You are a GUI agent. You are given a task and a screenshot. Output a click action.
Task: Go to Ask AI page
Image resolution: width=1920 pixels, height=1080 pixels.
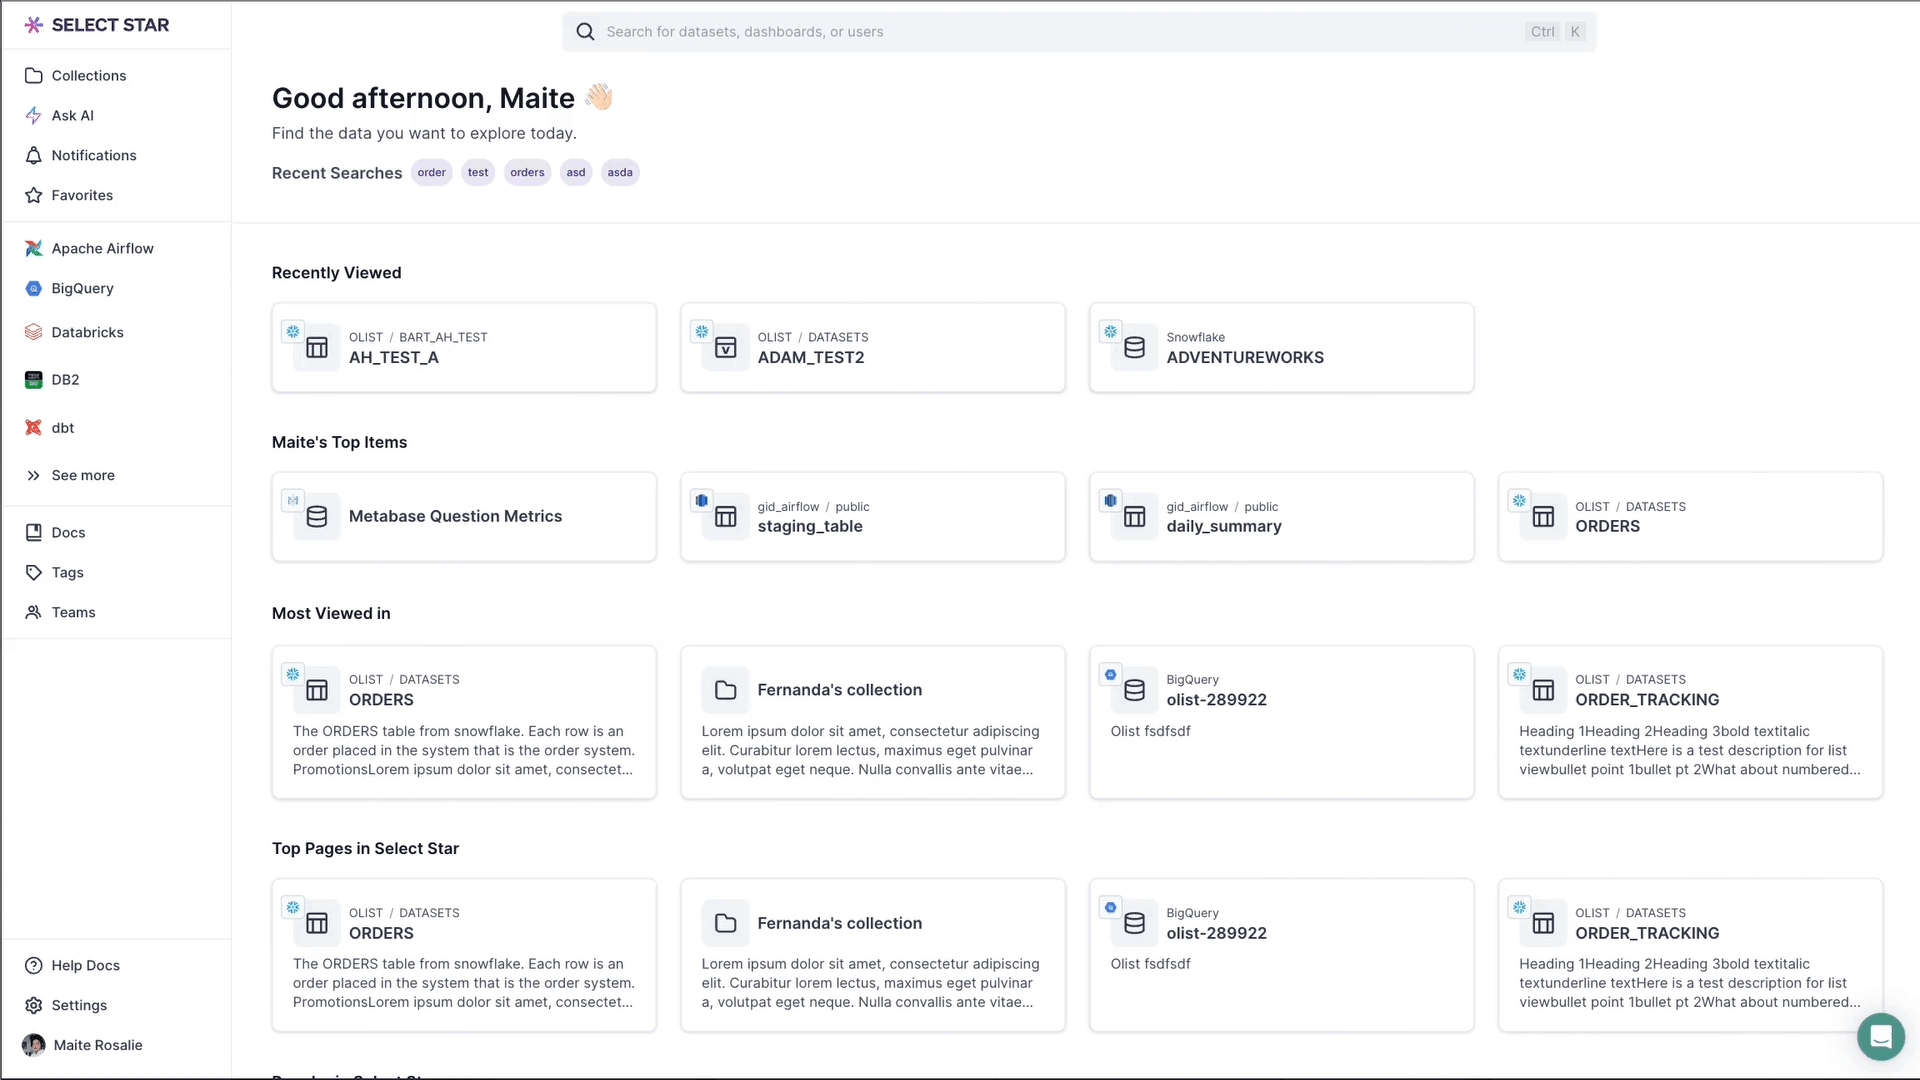pos(73,116)
